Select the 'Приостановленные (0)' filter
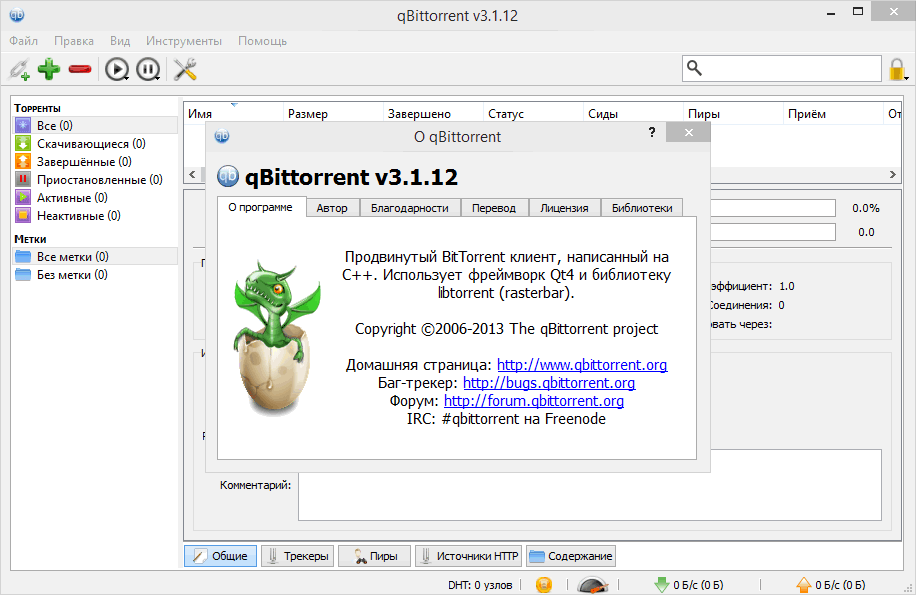This screenshot has height=595, width=916. coord(95,180)
